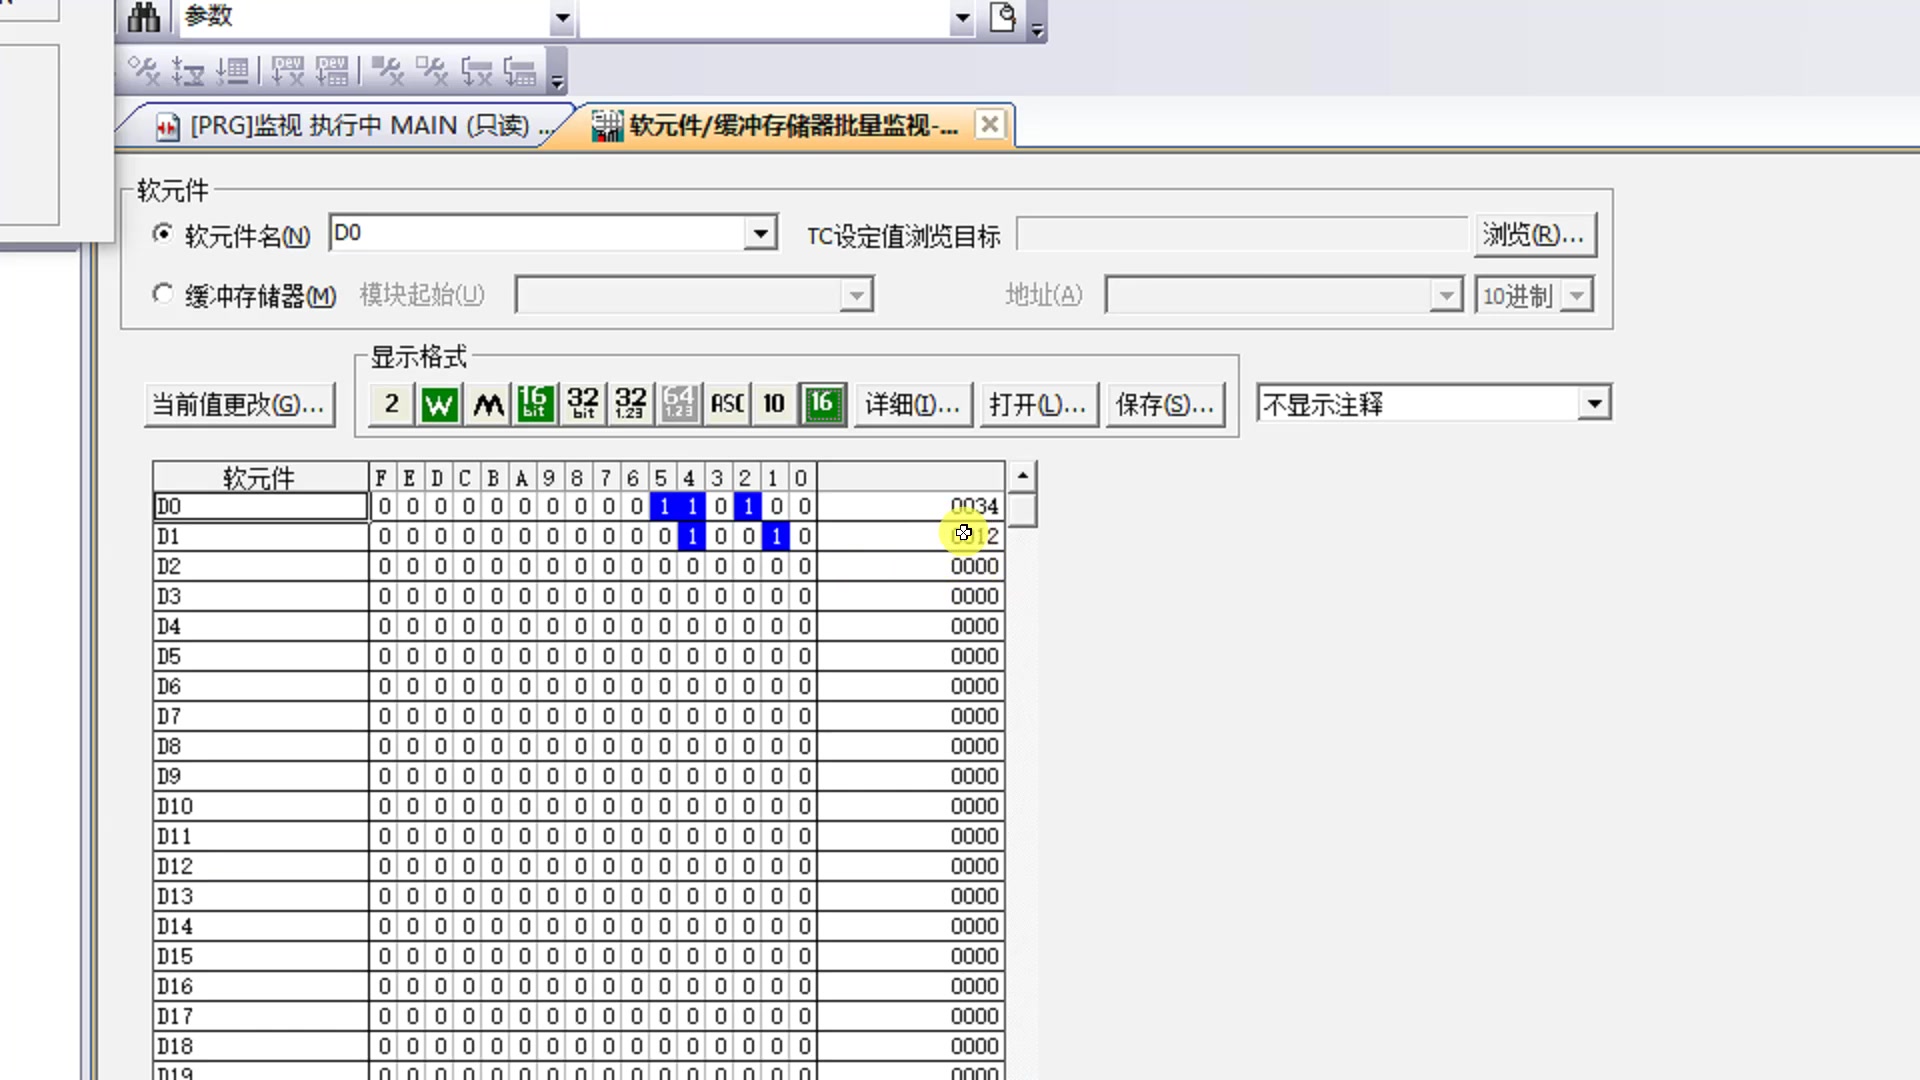Expand the device name D0 dropdown
Screen dimensions: 1920x1080
tap(761, 234)
